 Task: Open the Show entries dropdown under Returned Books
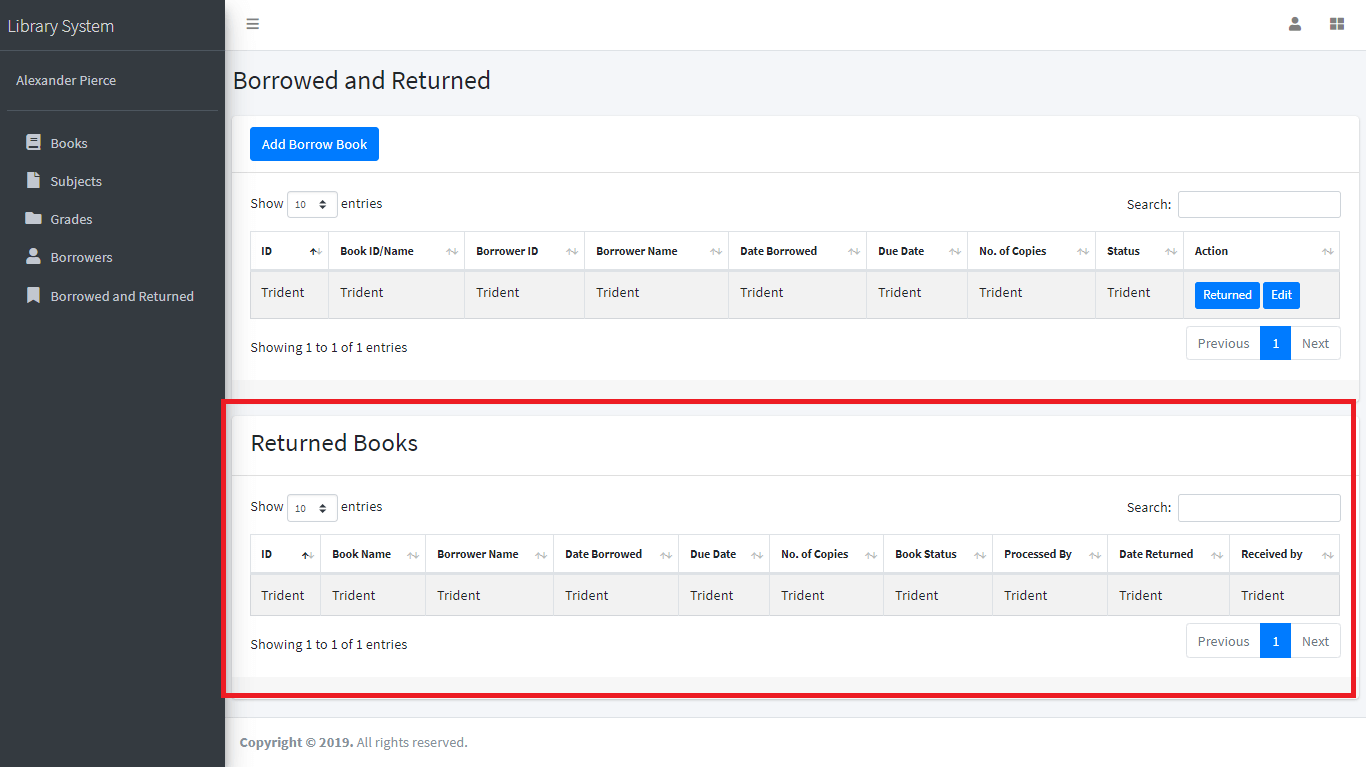tap(312, 507)
